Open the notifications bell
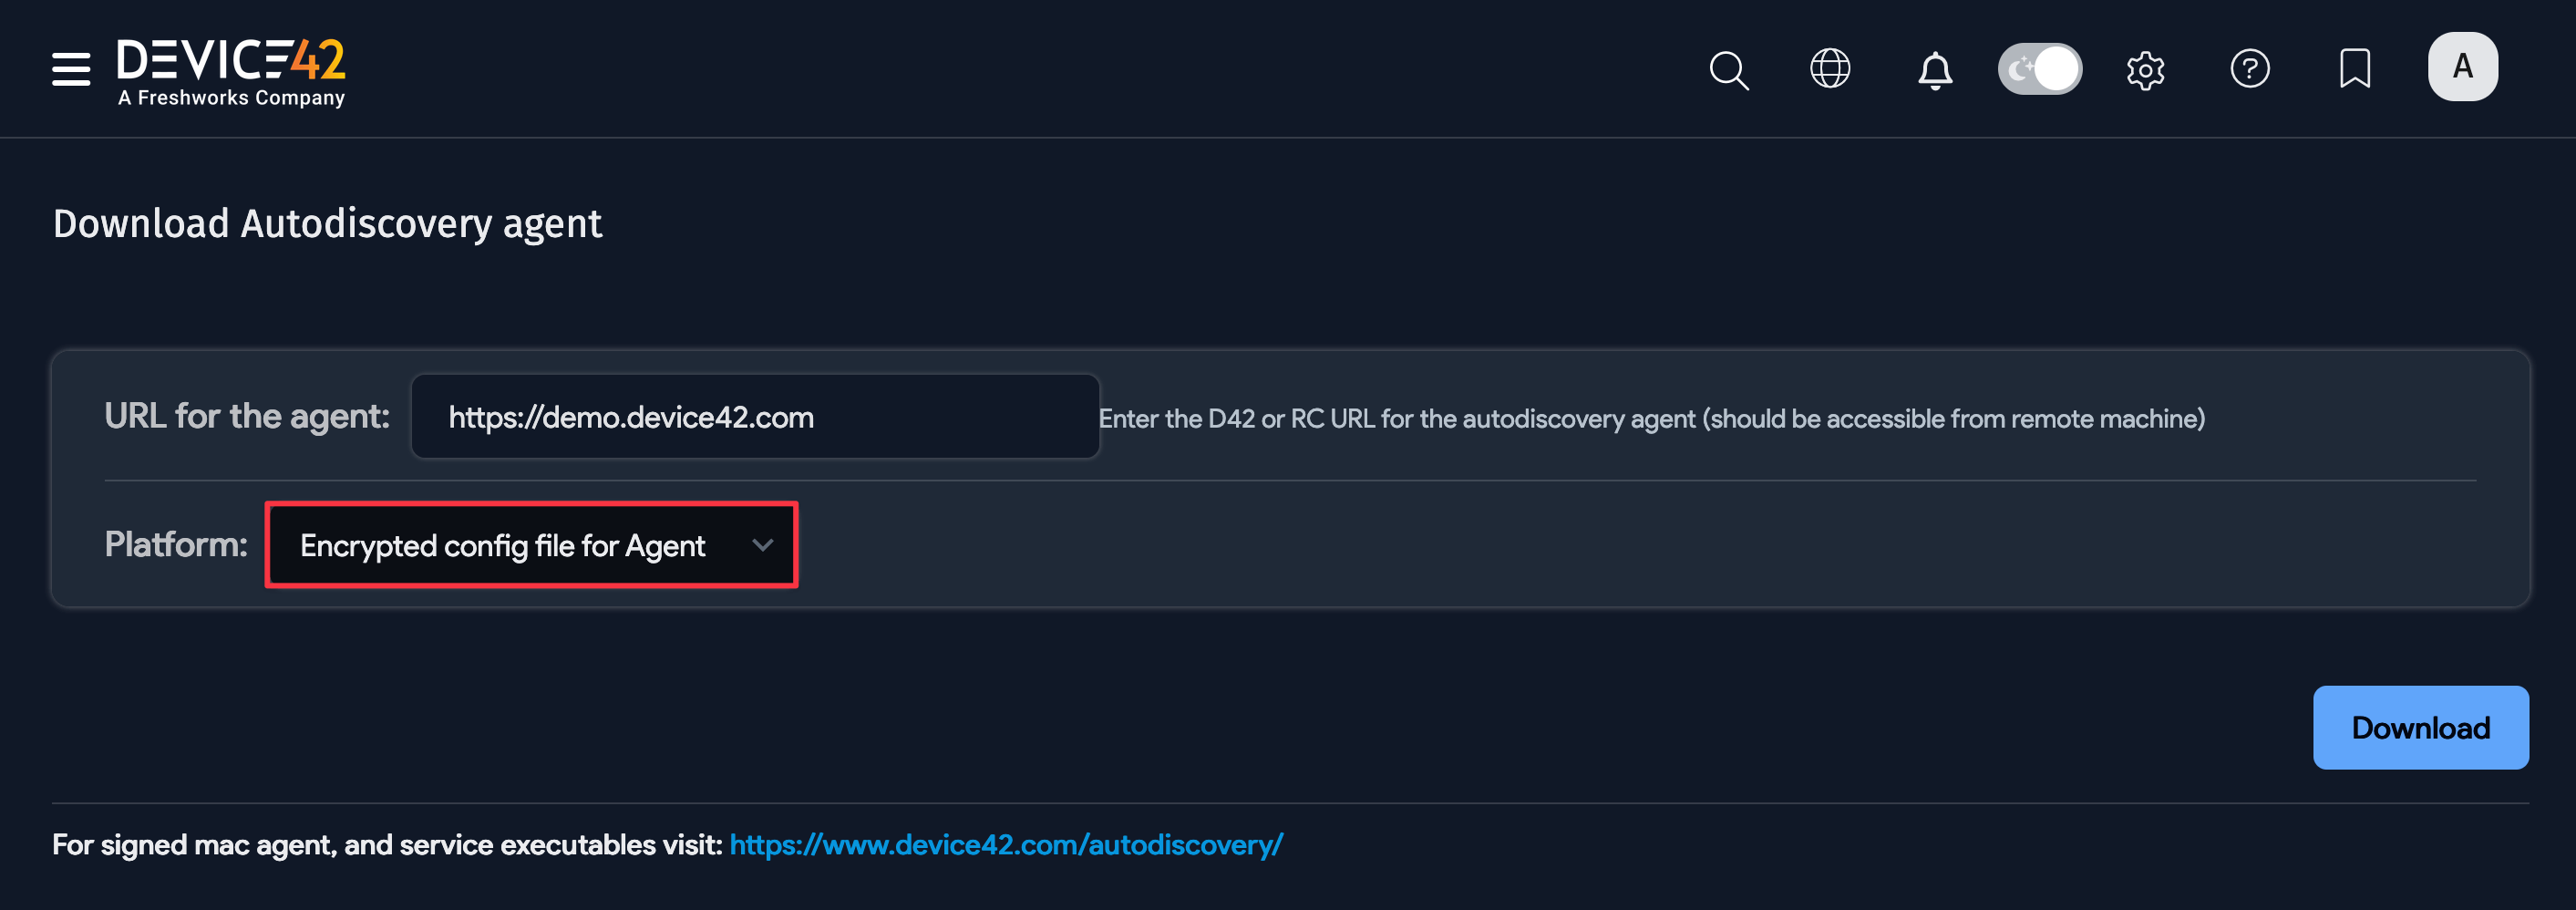 click(1934, 68)
